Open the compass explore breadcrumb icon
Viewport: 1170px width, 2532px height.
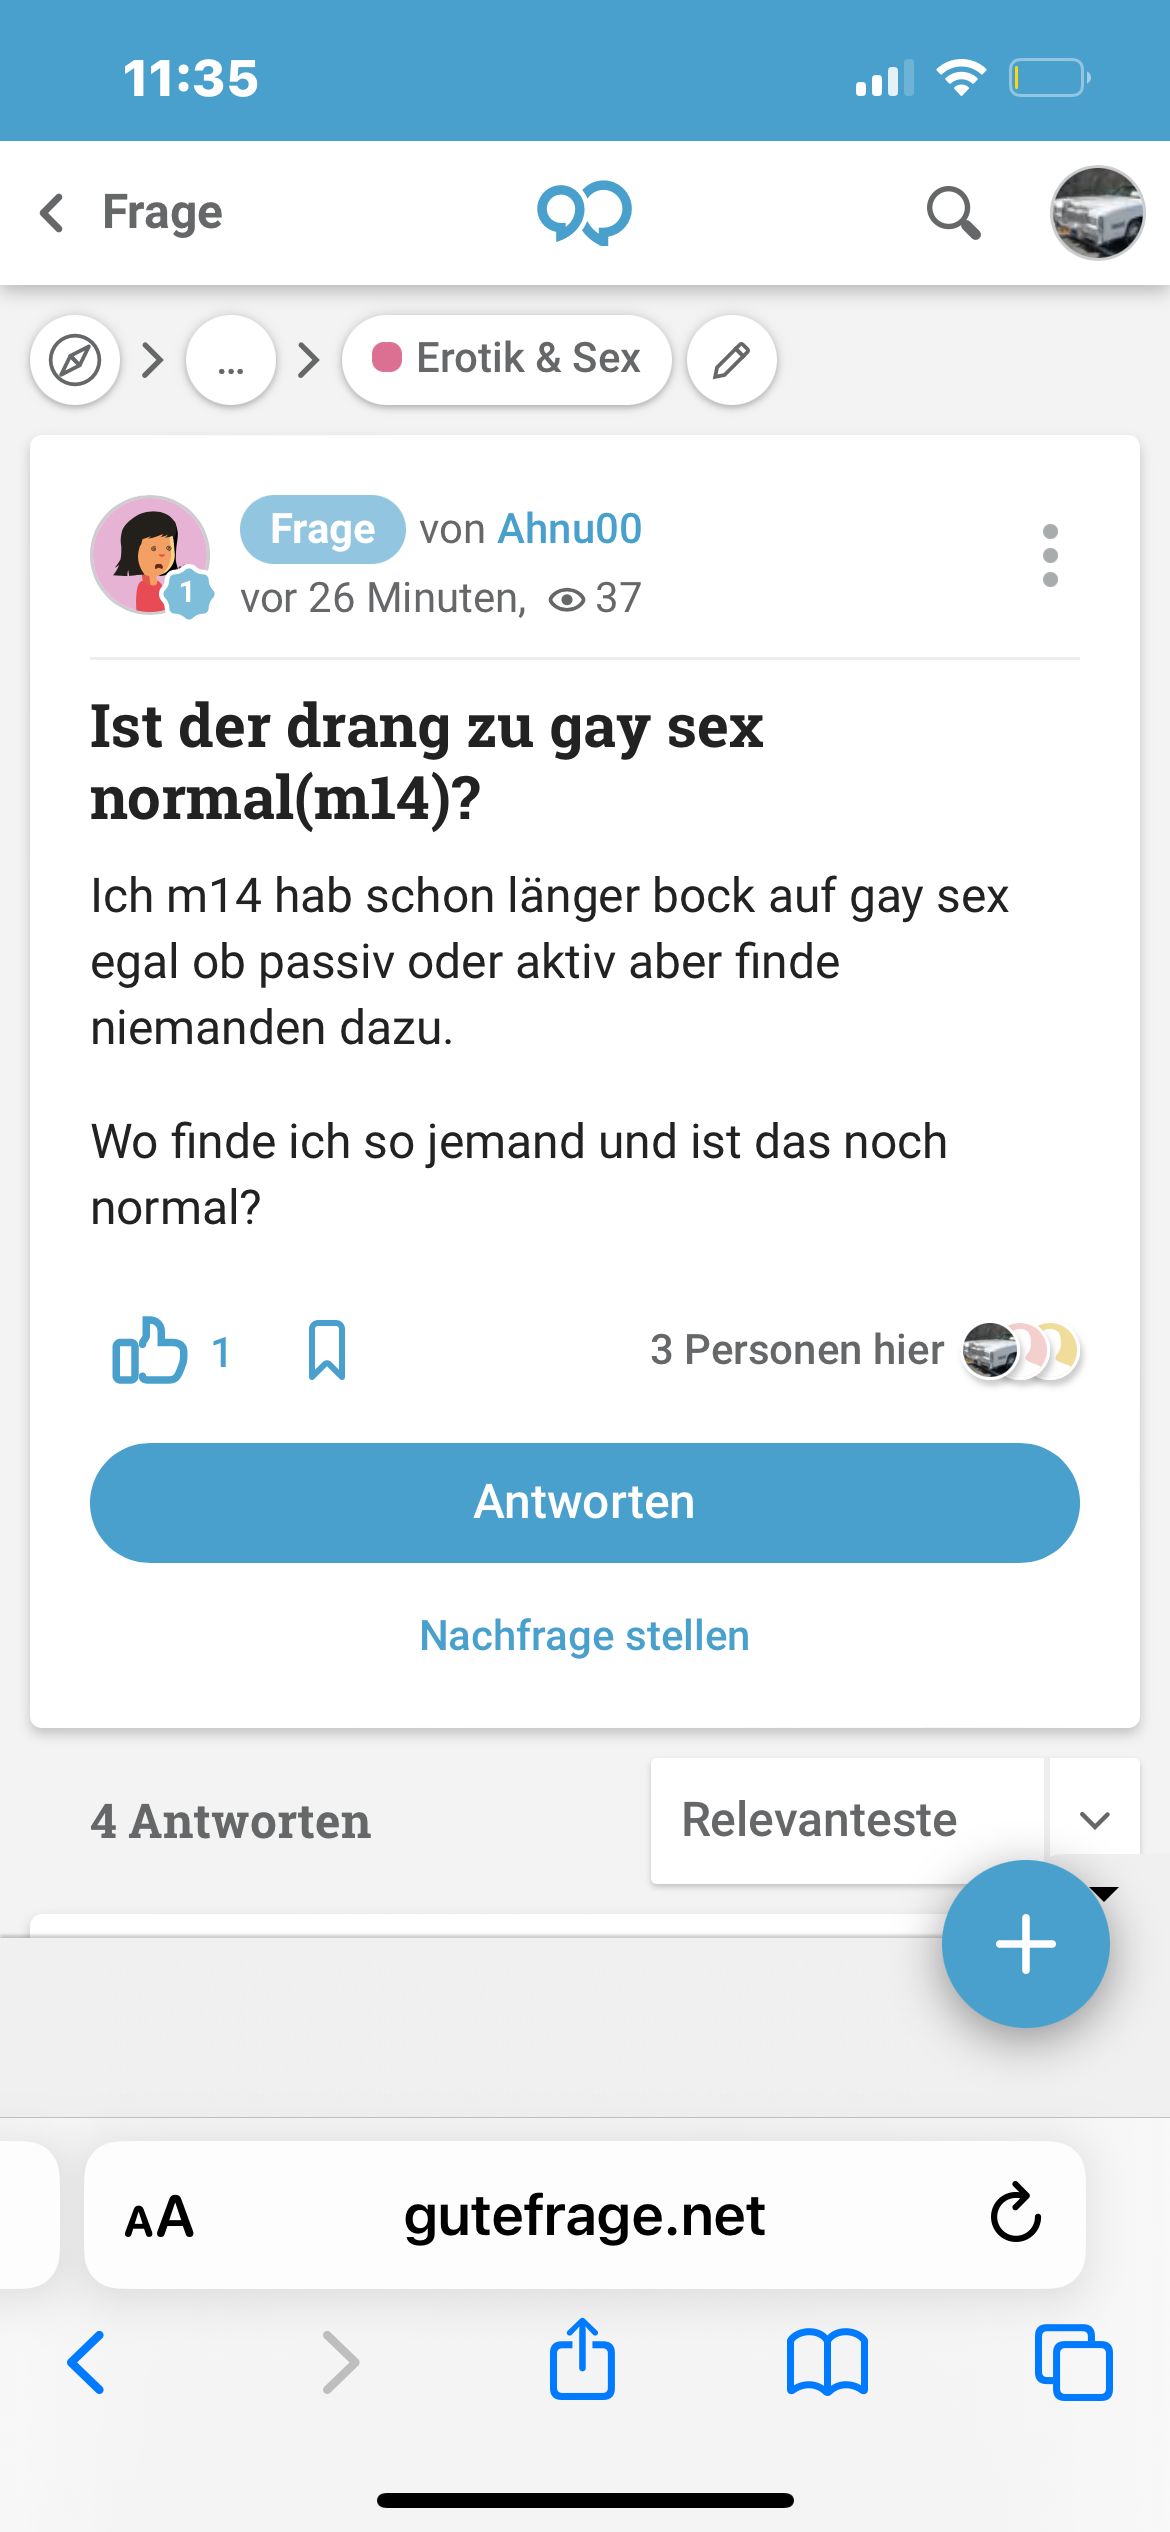pyautogui.click(x=75, y=360)
